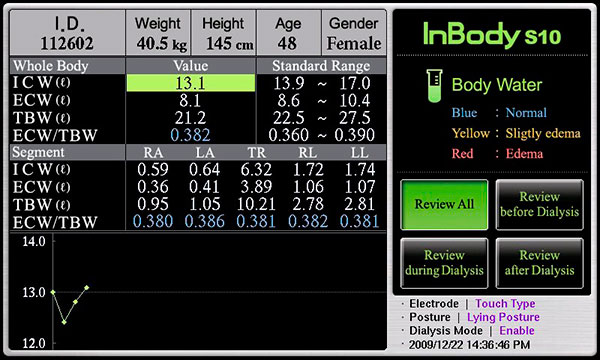The width and height of the screenshot is (600, 360).
Task: Click the Gender Female field
Action: click(354, 33)
